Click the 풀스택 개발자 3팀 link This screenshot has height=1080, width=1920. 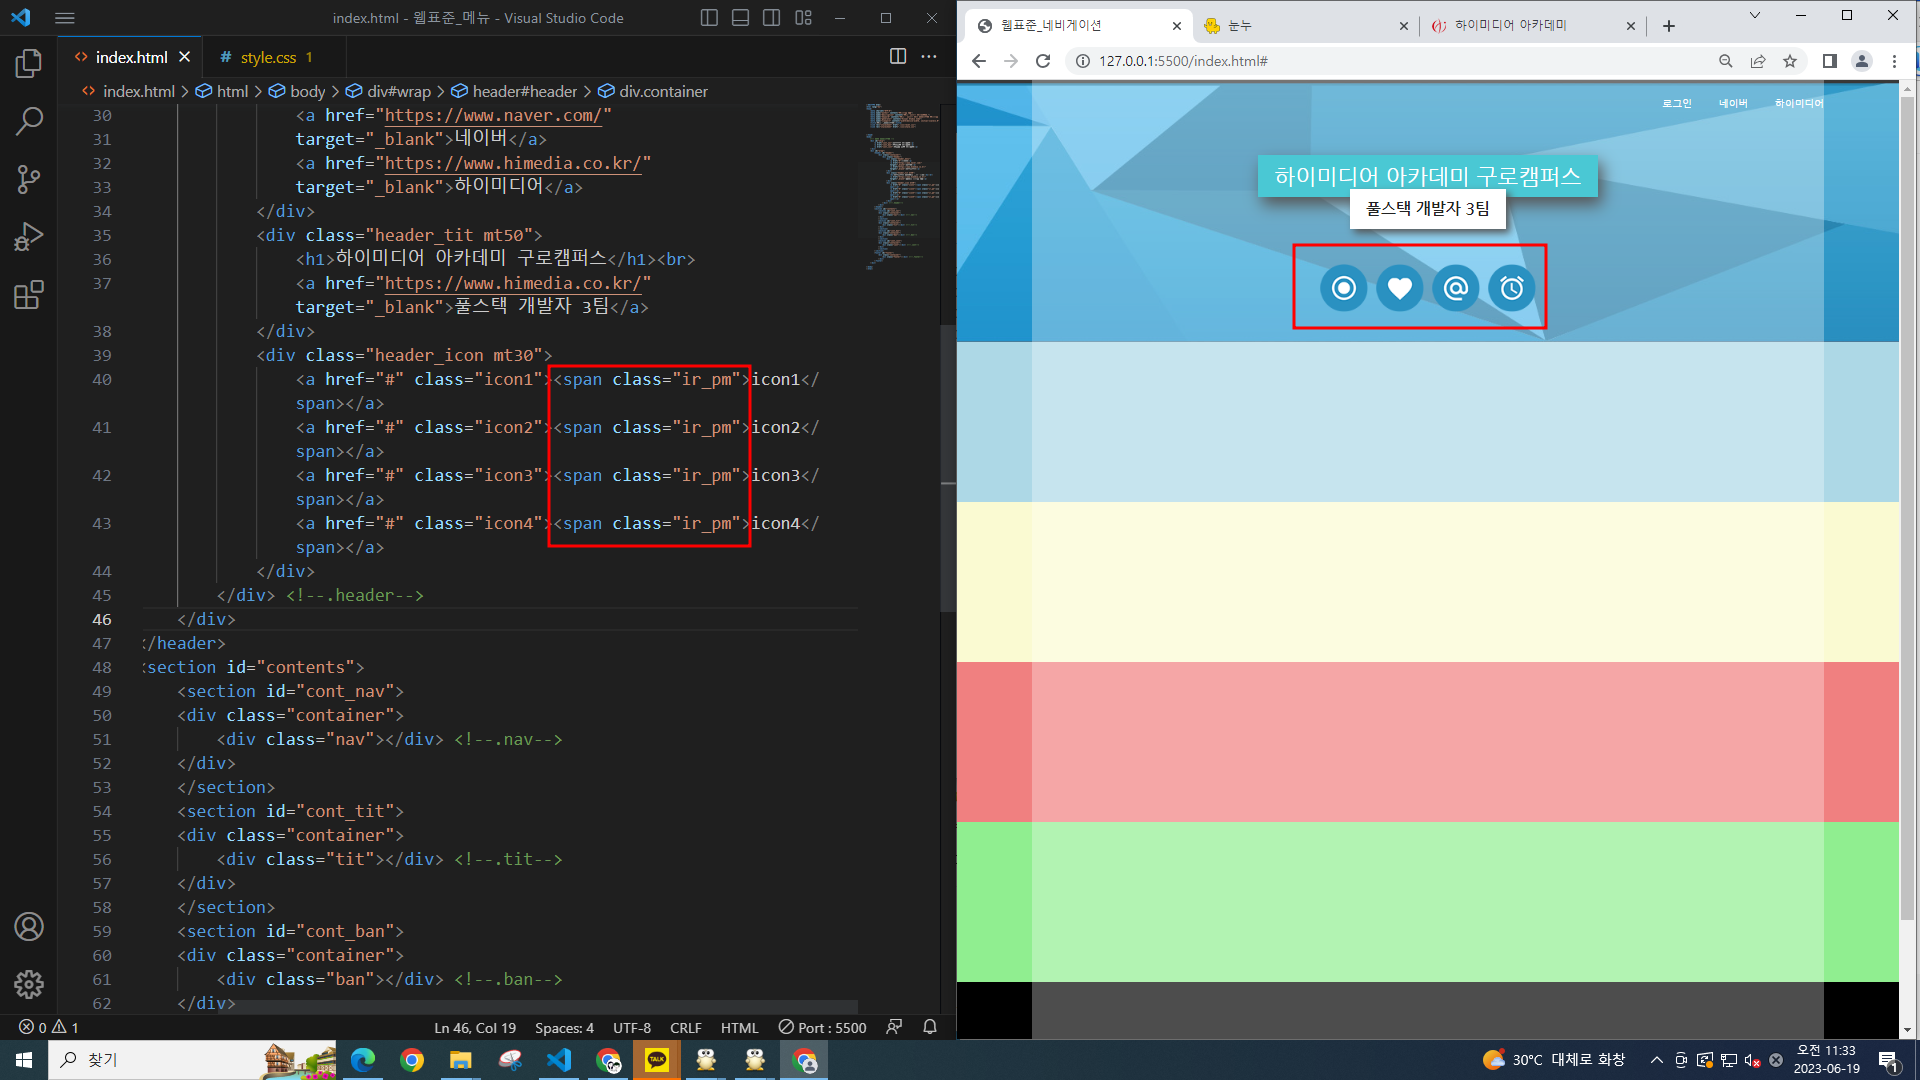[x=1427, y=209]
